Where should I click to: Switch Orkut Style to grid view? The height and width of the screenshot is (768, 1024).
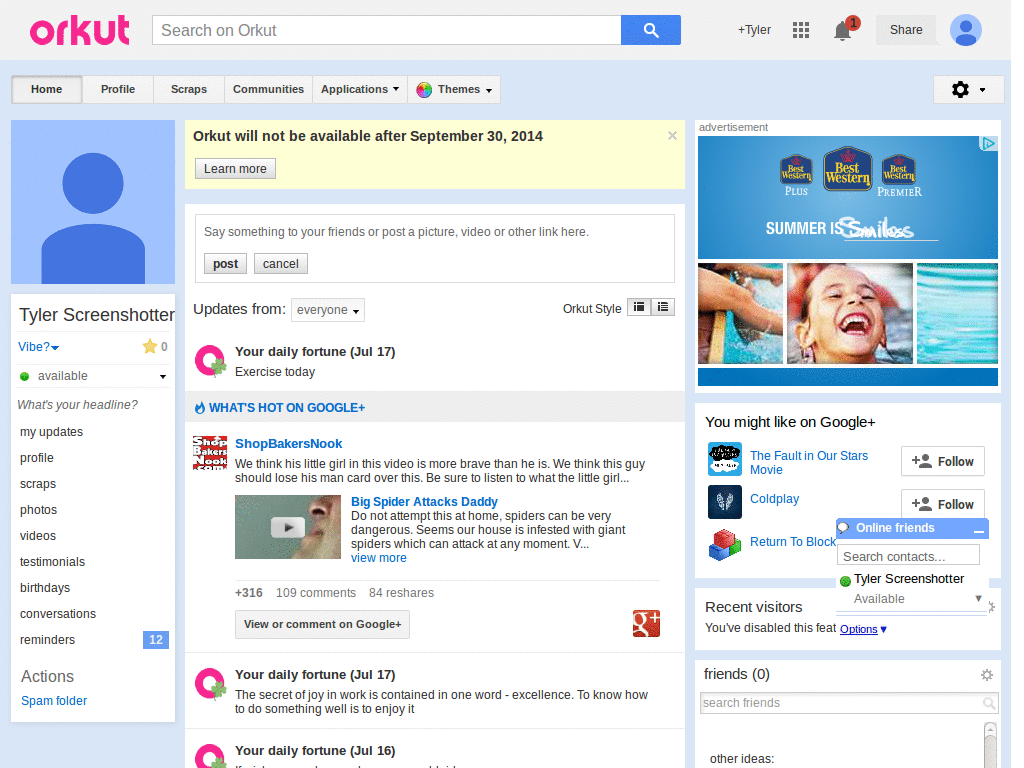coord(639,307)
